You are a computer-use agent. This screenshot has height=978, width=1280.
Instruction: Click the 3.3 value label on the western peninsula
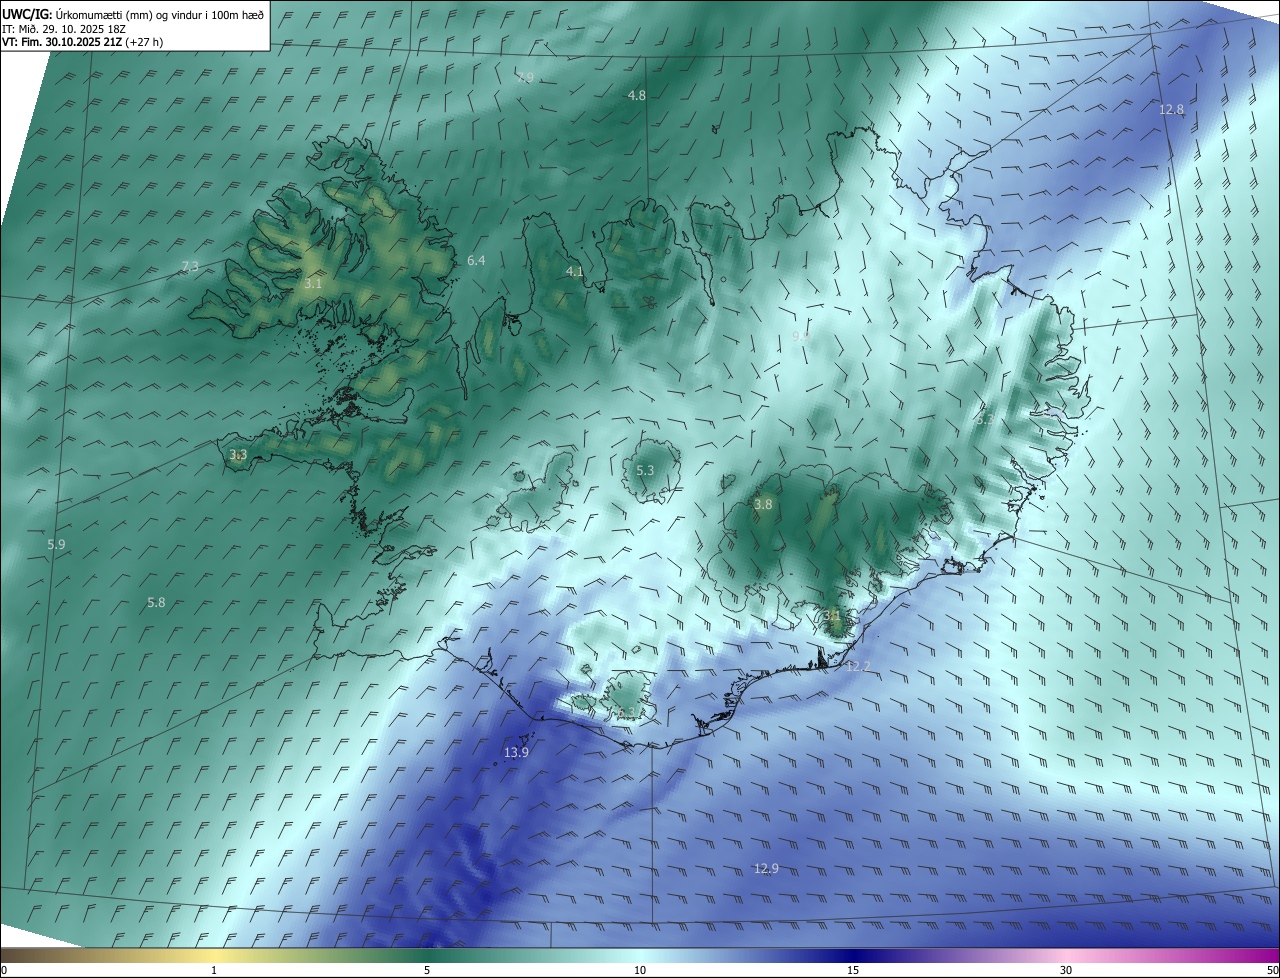tap(238, 455)
